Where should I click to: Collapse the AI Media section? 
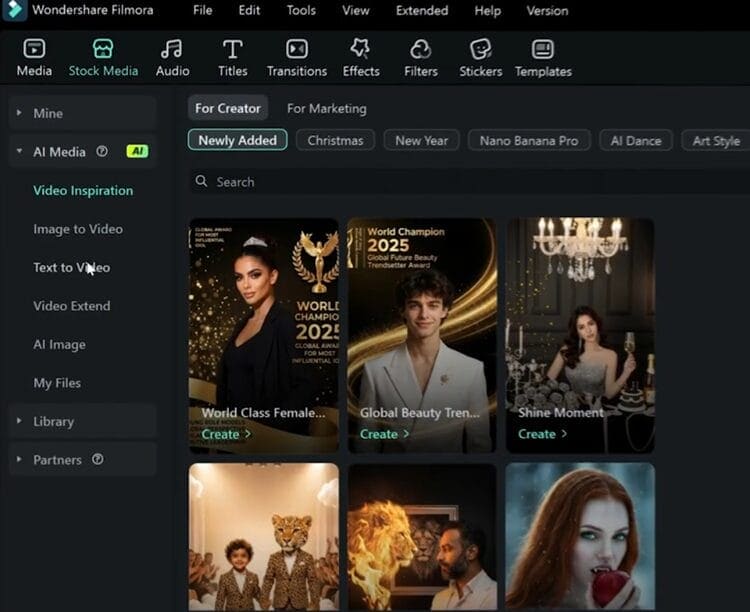[19, 151]
